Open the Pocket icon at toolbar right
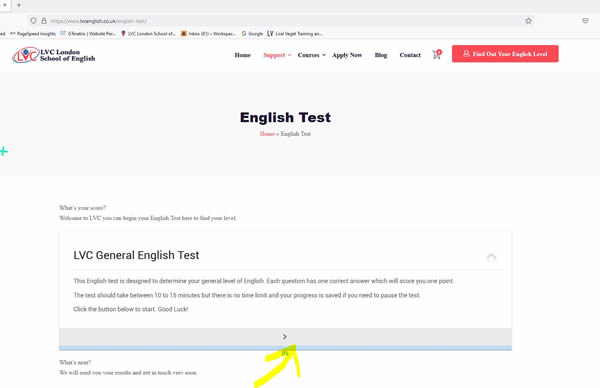 (x=585, y=21)
